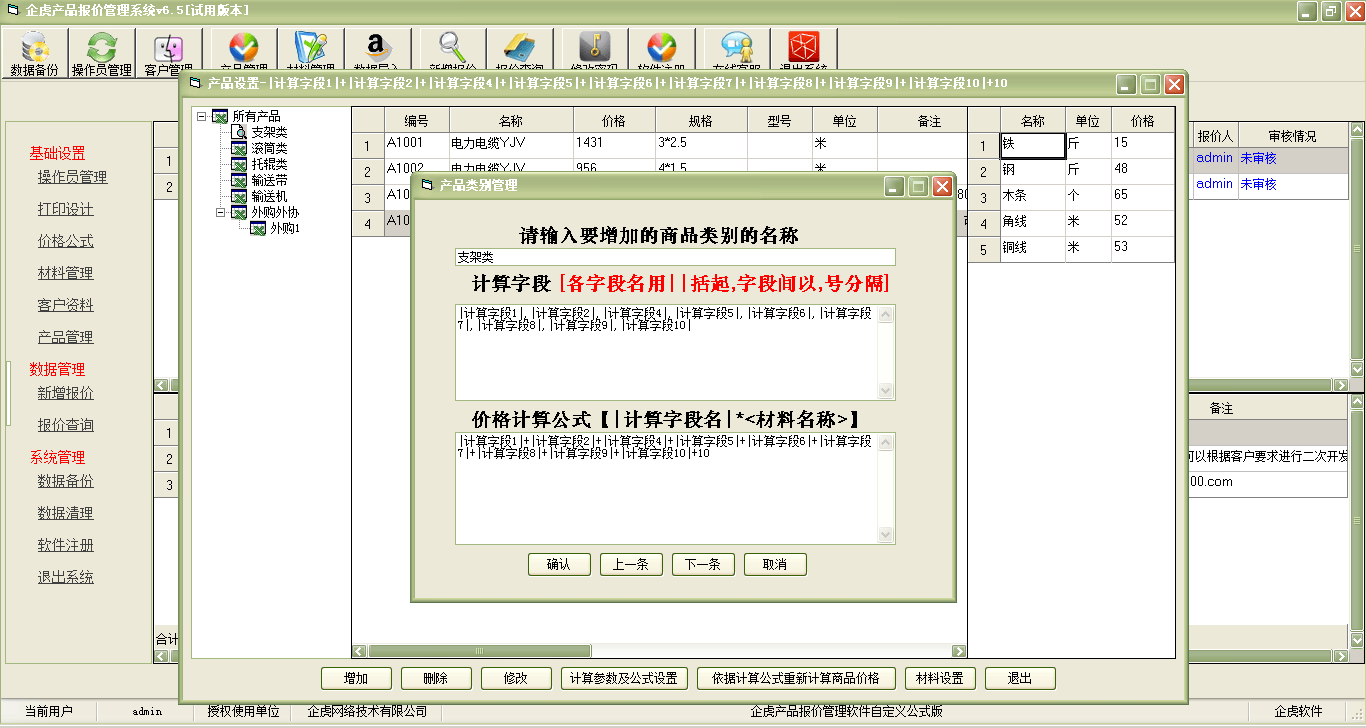Open the 数据备份 backup tool
The image size is (1366, 728).
(x=35, y=50)
